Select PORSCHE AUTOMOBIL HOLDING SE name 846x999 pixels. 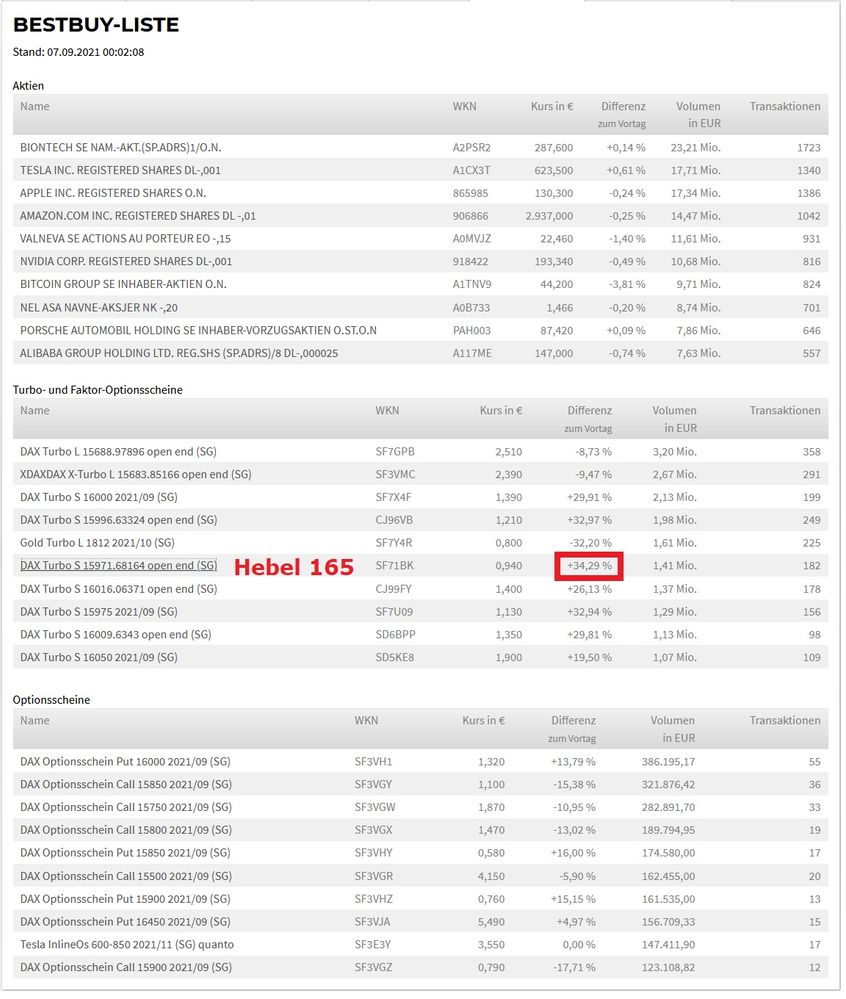[199, 332]
